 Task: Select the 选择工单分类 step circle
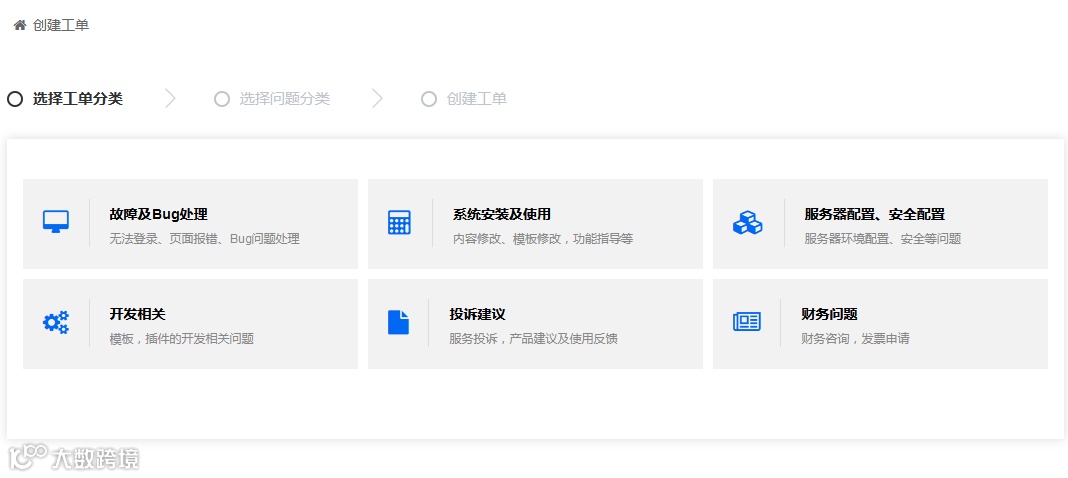click(15, 99)
